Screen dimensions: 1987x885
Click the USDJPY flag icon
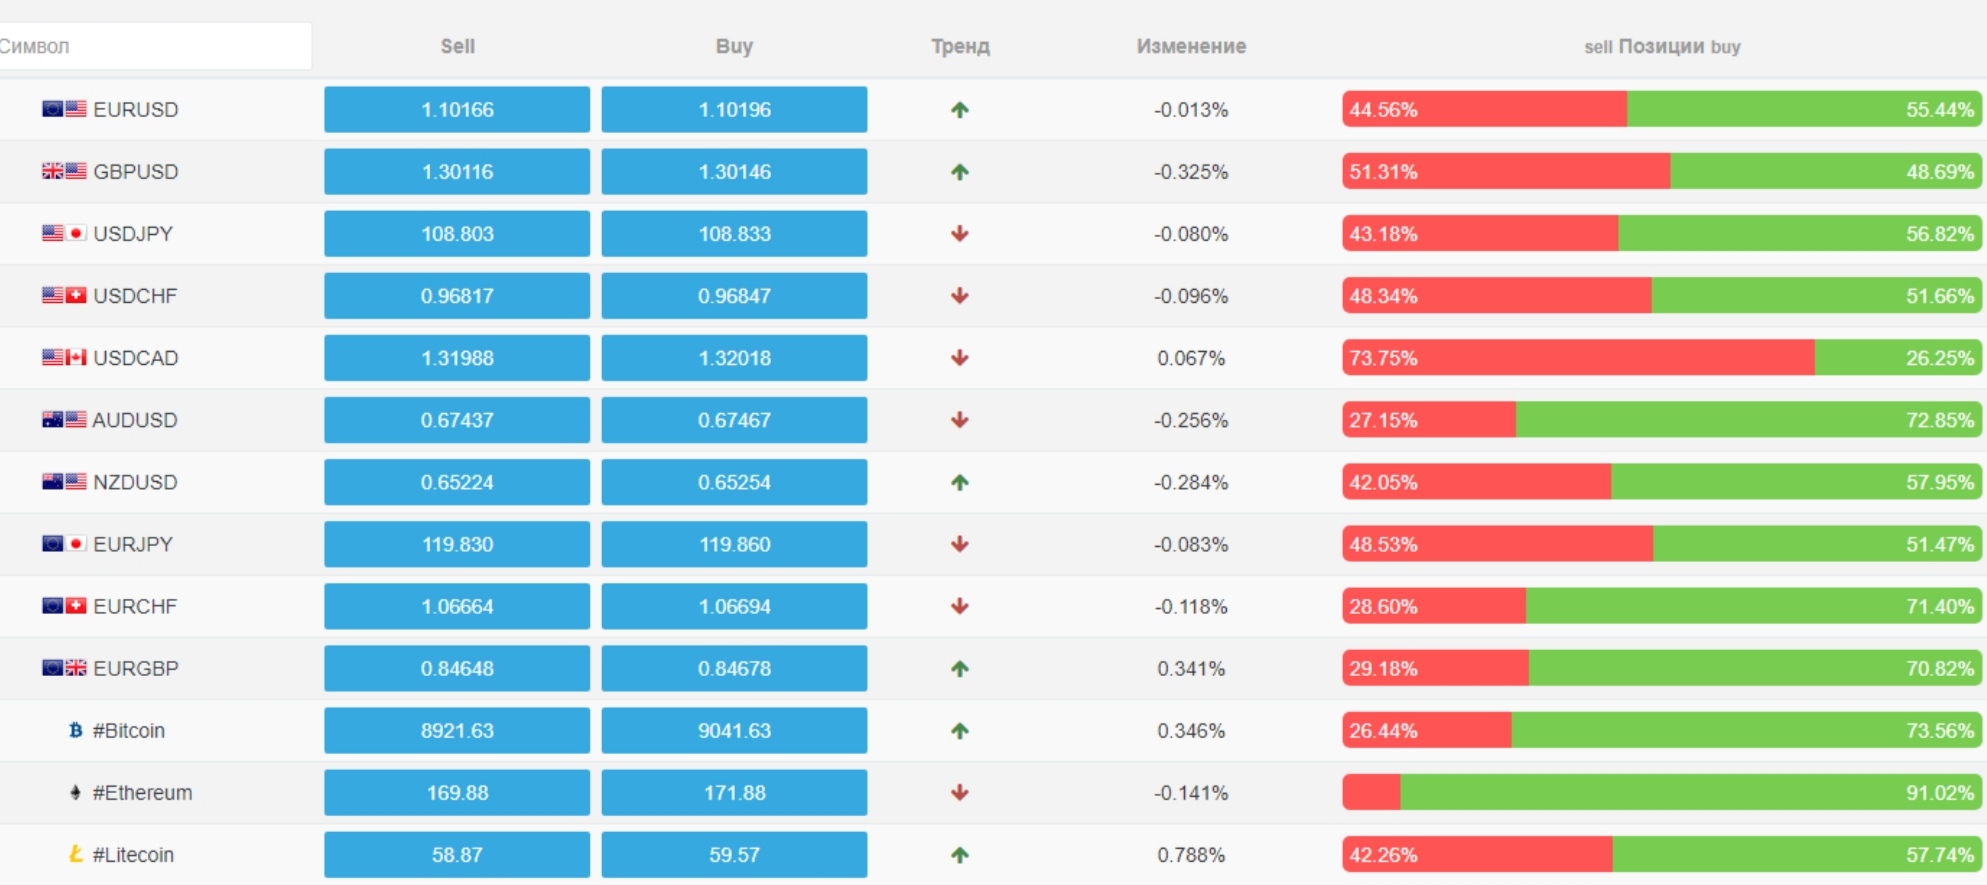(64, 233)
